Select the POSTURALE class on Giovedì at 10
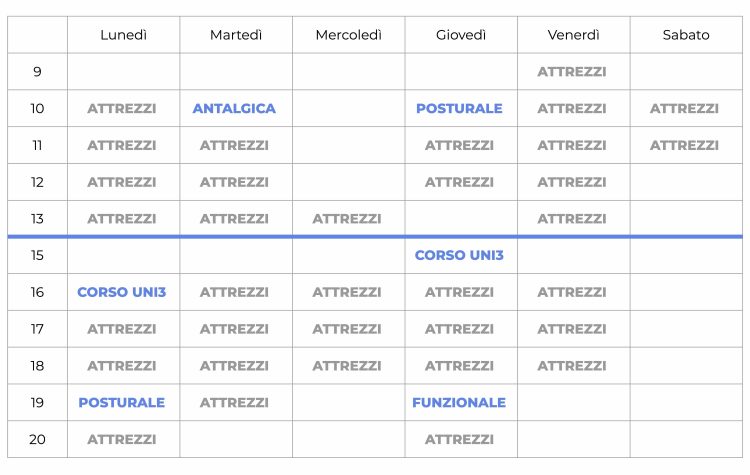The image size is (750, 475). click(x=459, y=109)
